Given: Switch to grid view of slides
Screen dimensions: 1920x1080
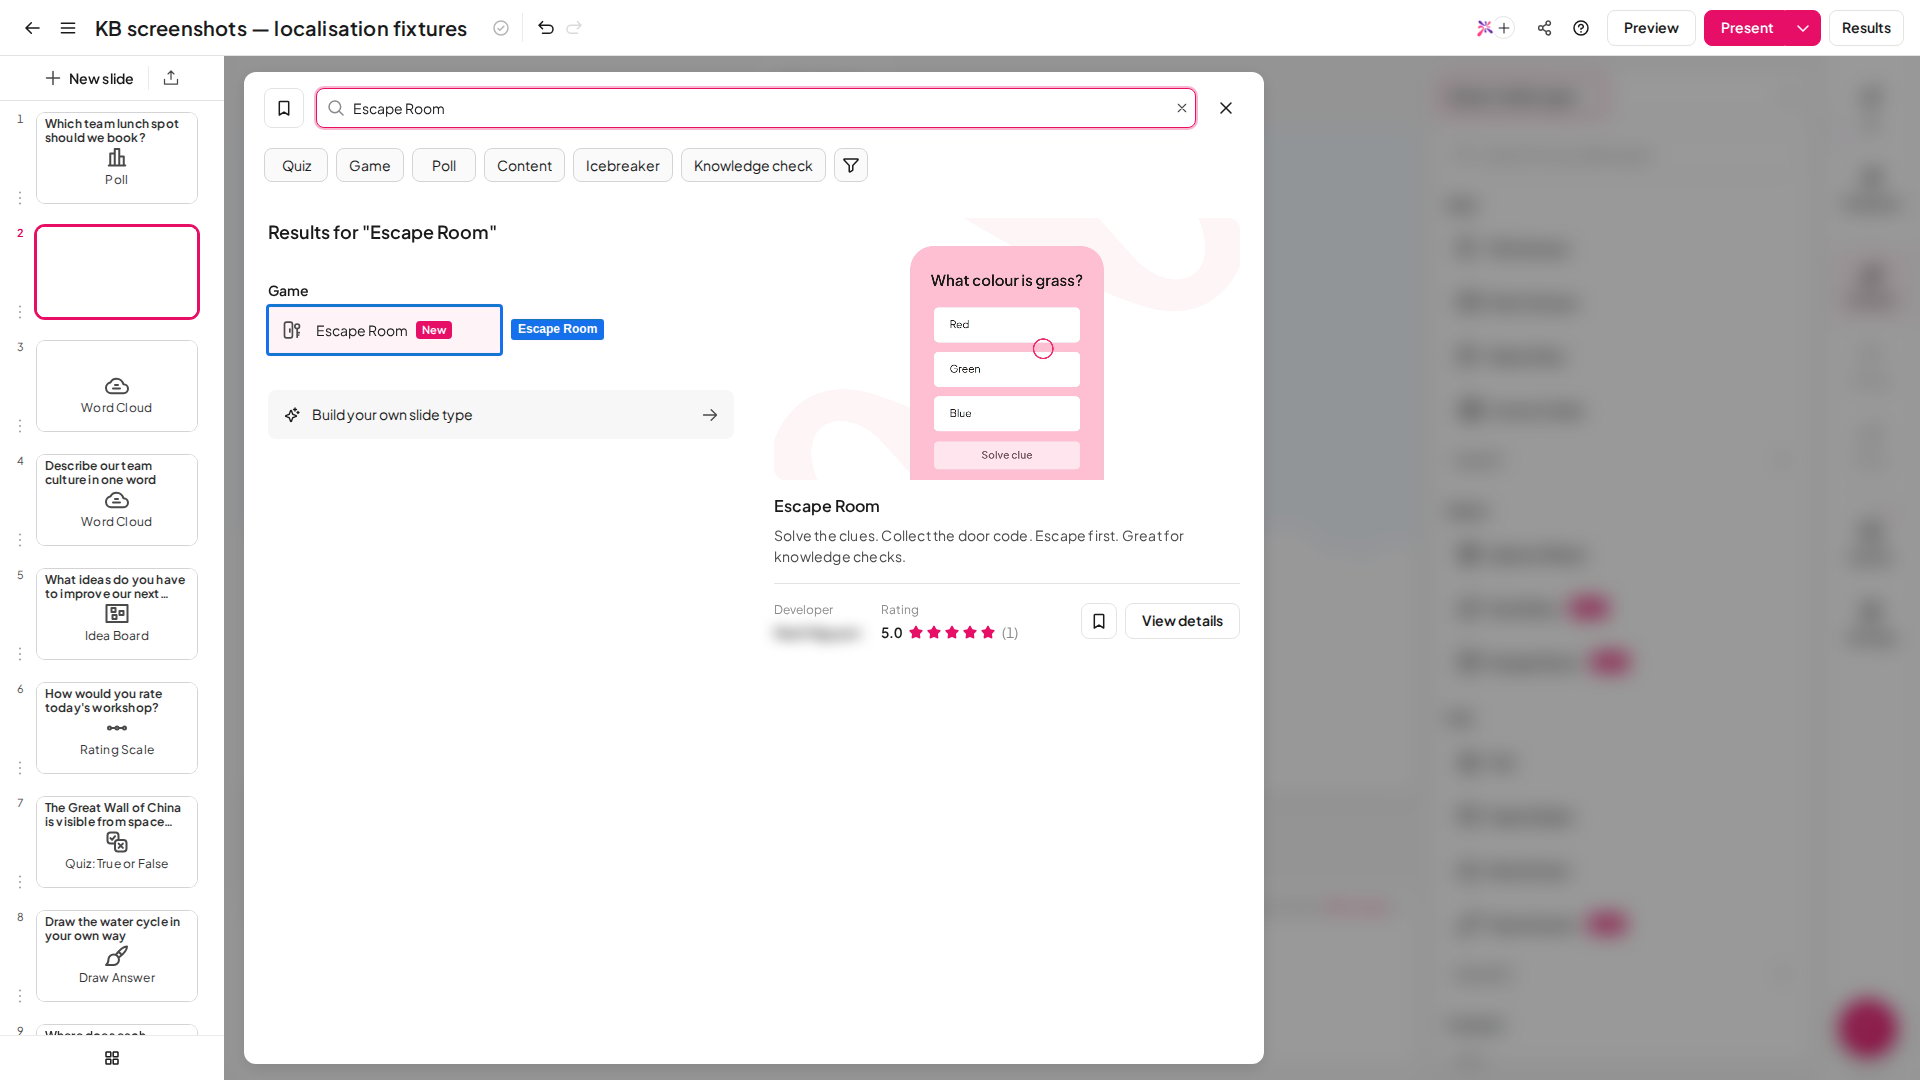Looking at the screenshot, I should 112,1058.
